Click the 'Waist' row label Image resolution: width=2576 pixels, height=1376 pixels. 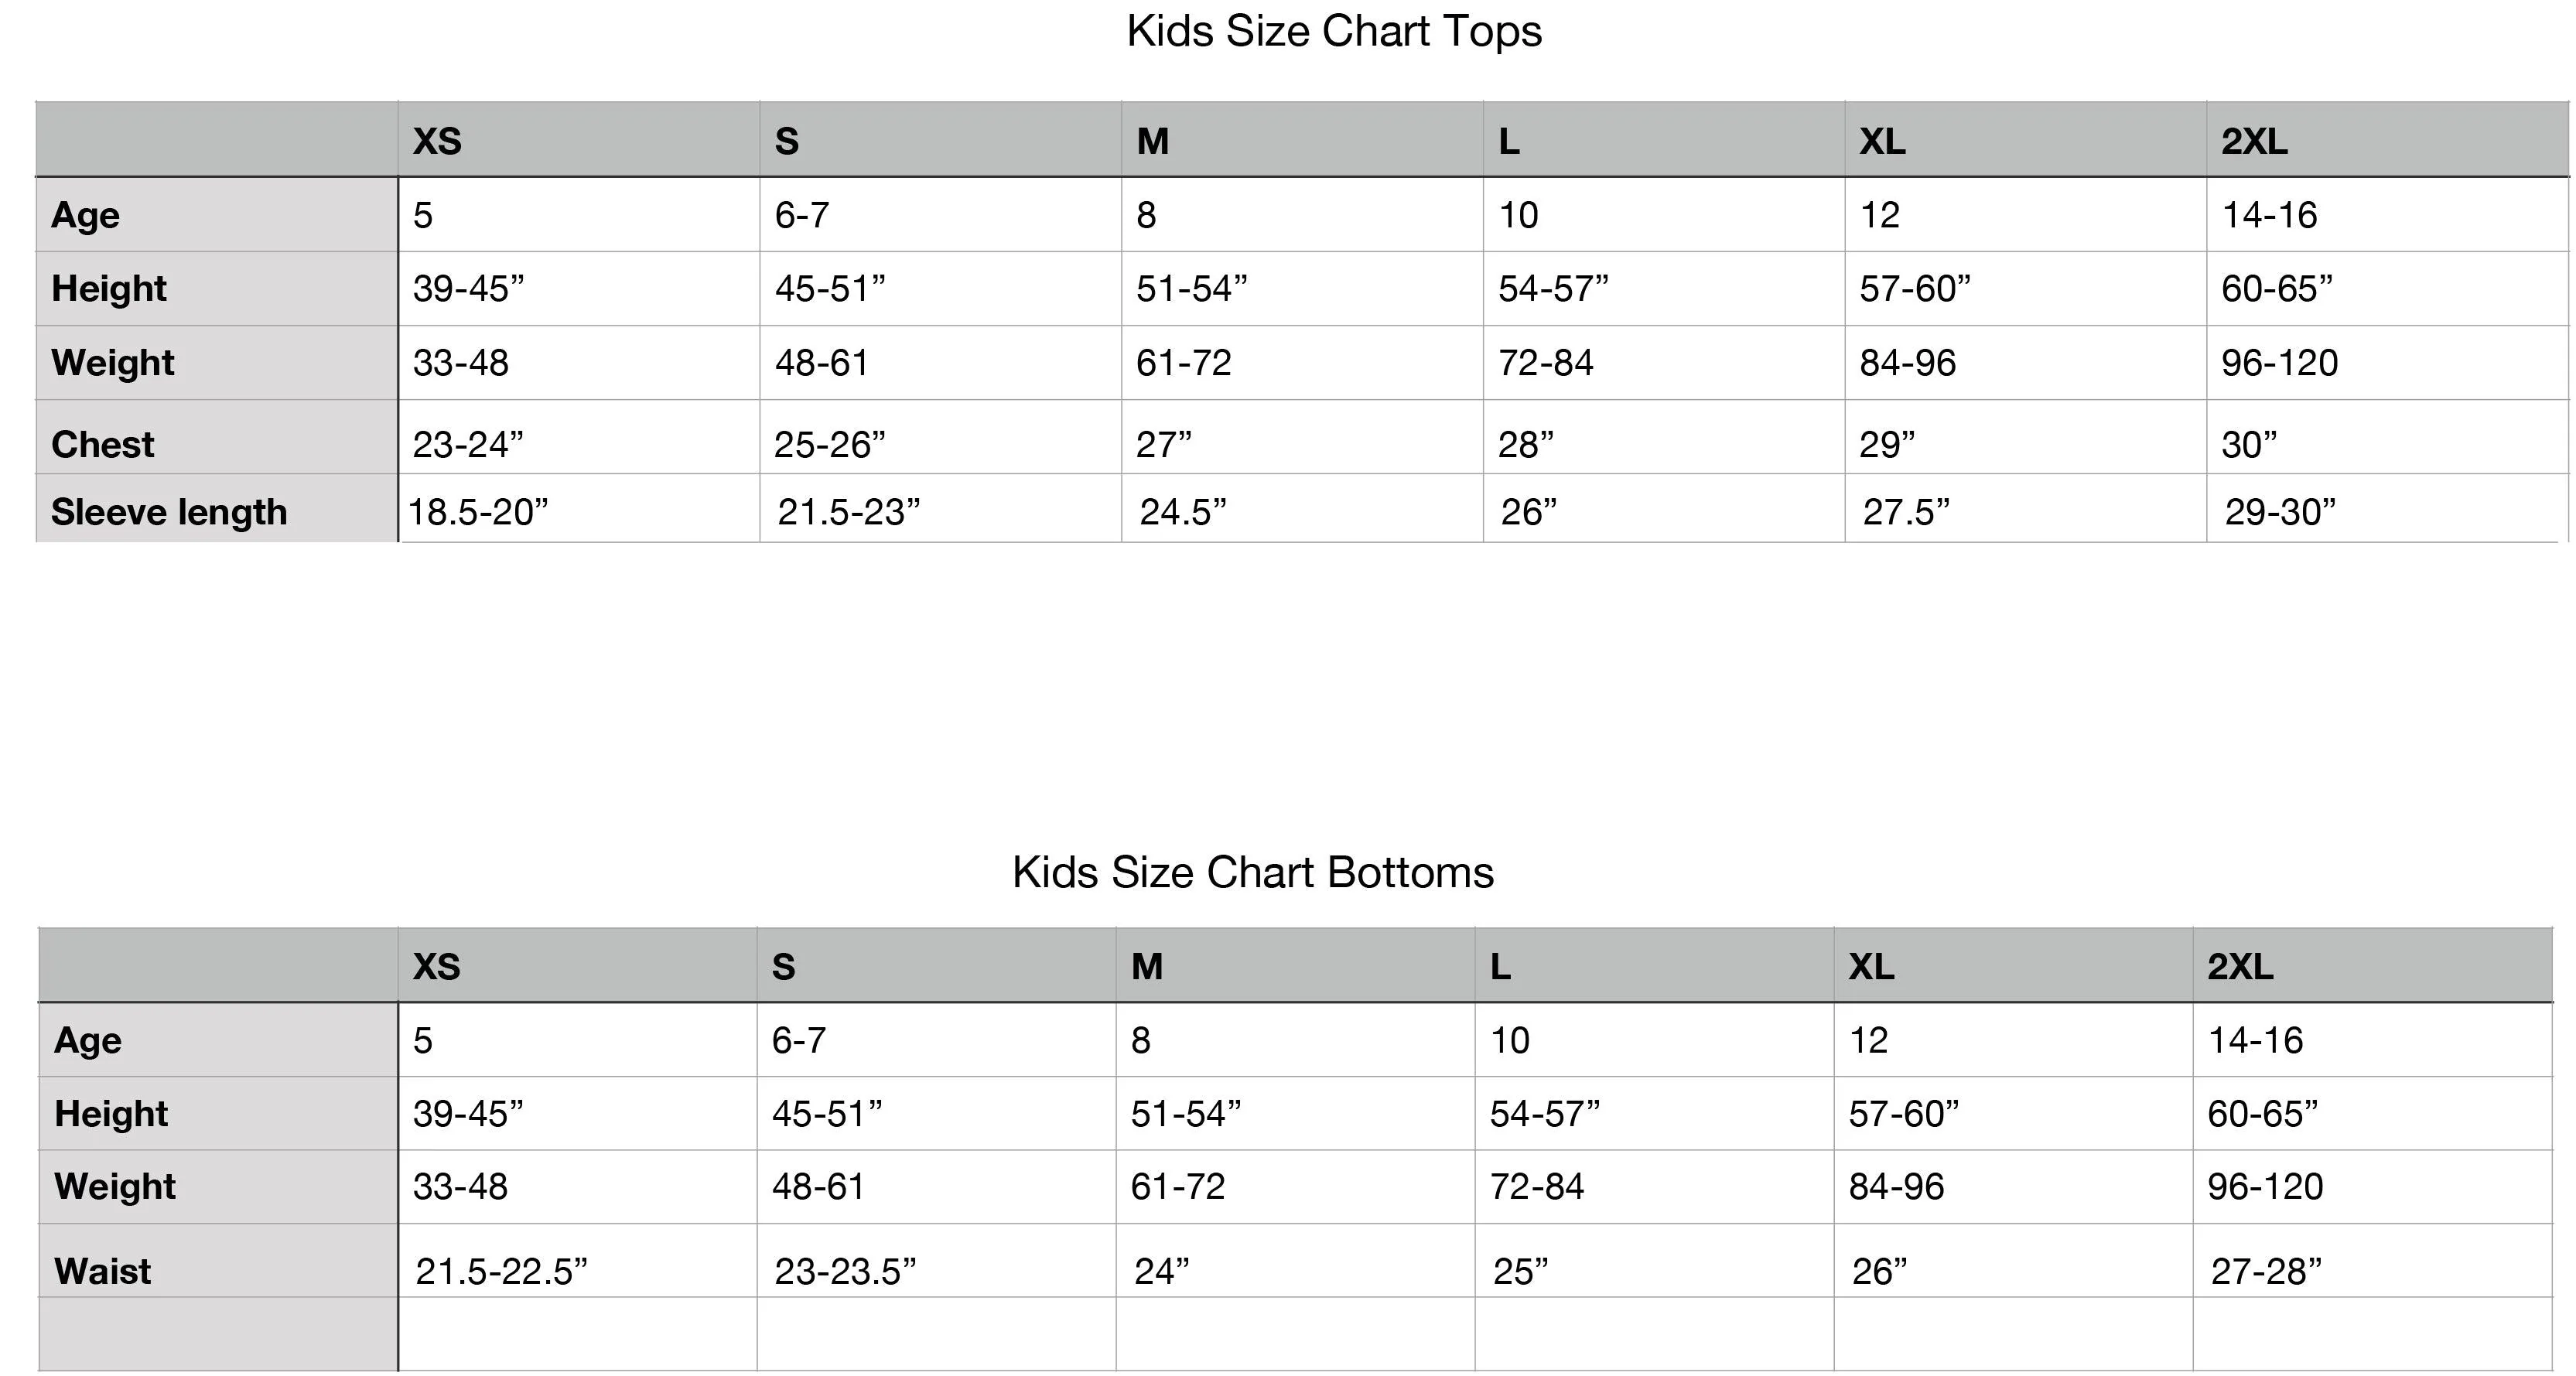103,1271
